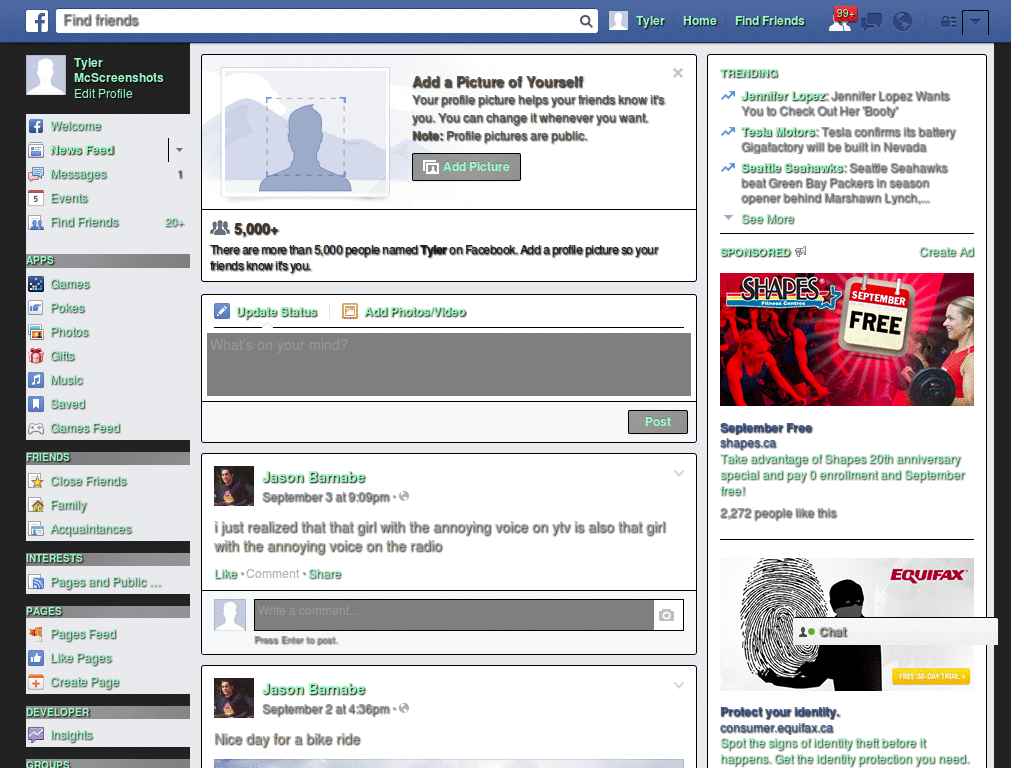Open the Equifax ad image
The height and width of the screenshot is (768, 1024).
click(846, 624)
